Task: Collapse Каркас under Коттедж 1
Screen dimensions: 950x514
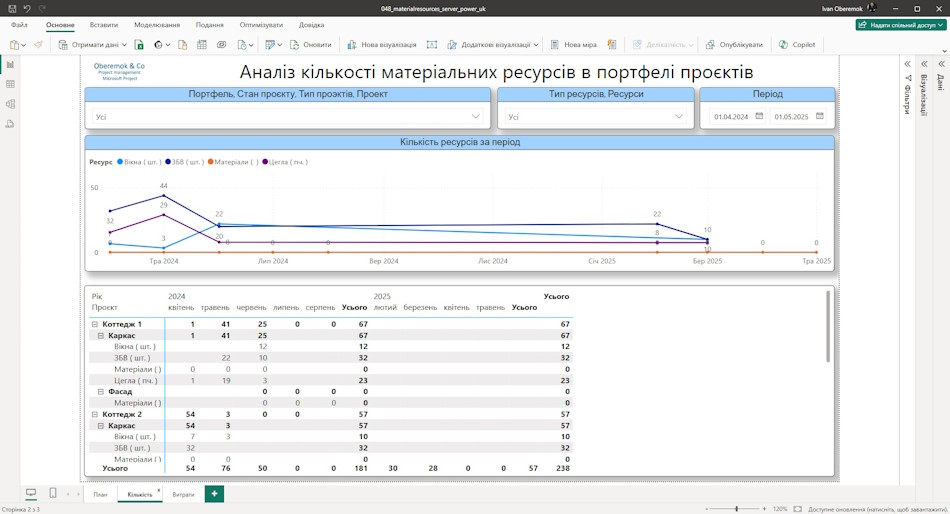Action: 101,335
